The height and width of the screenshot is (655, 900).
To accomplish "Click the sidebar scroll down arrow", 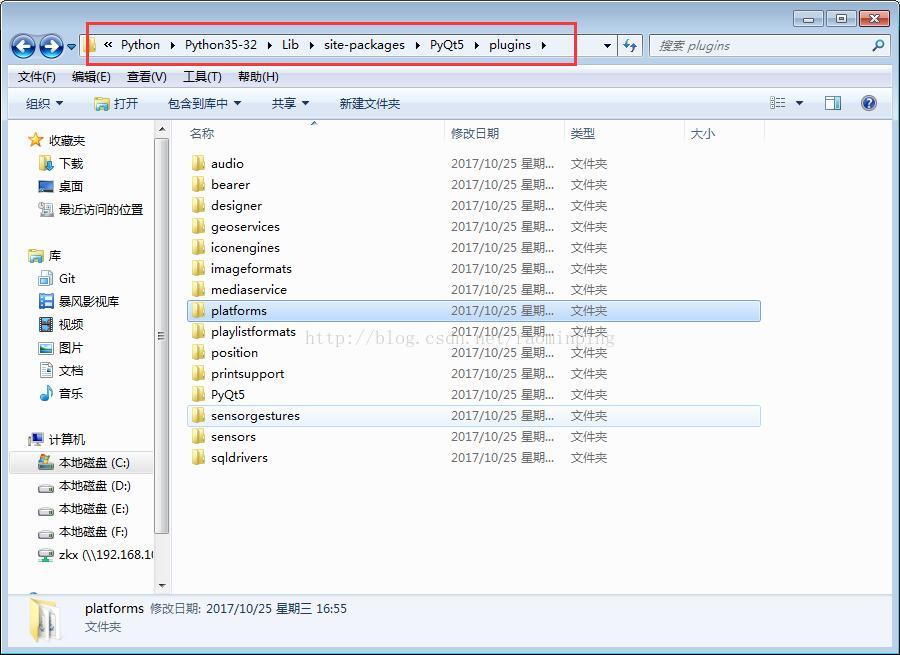I will (x=162, y=586).
